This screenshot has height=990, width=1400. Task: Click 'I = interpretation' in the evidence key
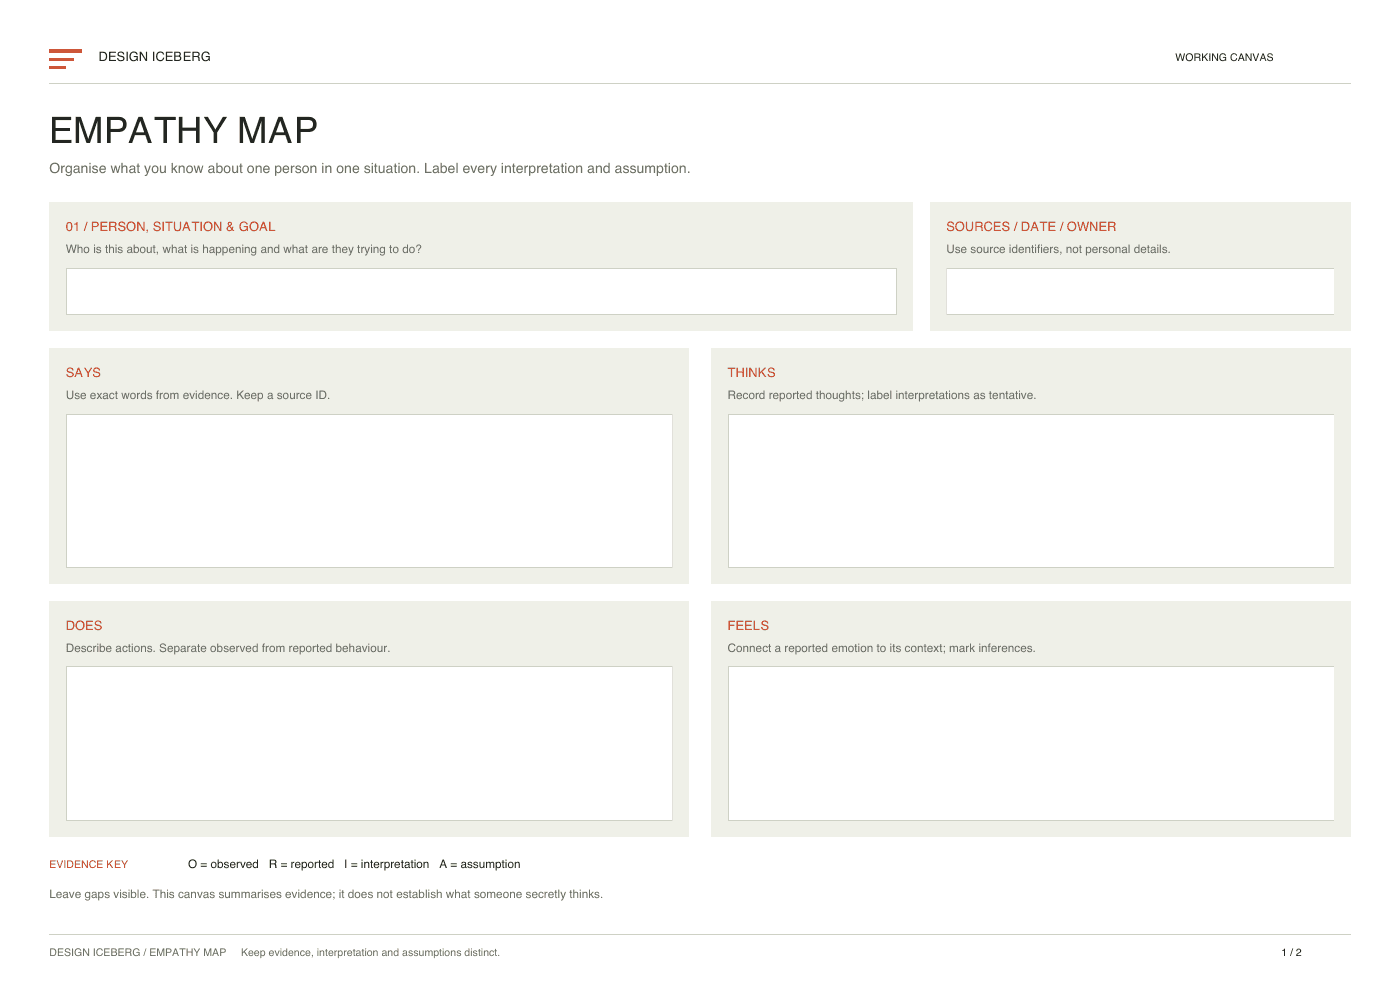[x=387, y=864]
